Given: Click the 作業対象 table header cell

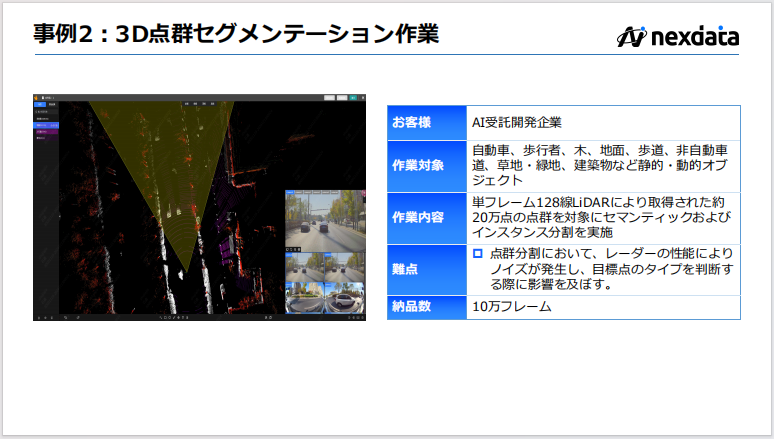Looking at the screenshot, I should pos(426,166).
